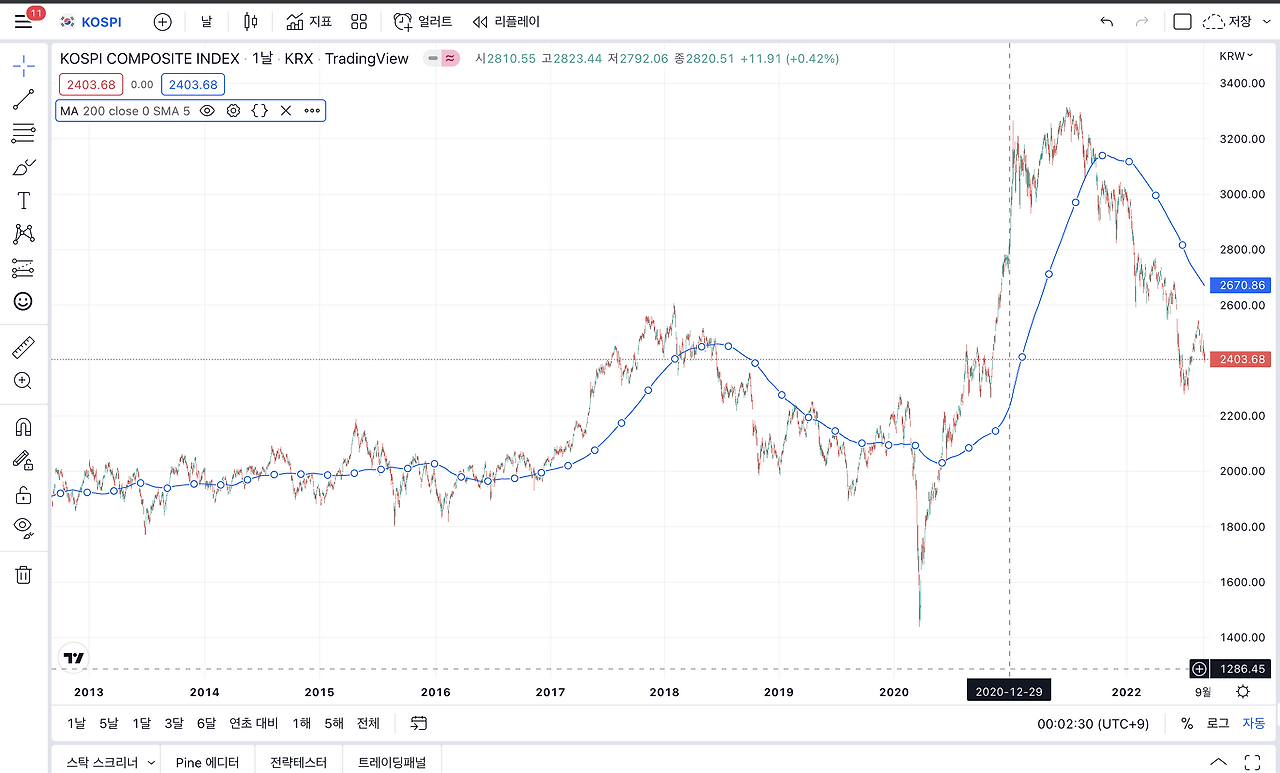Remove the MA 200 indicator
Viewport: 1280px width, 773px height.
tap(286, 111)
